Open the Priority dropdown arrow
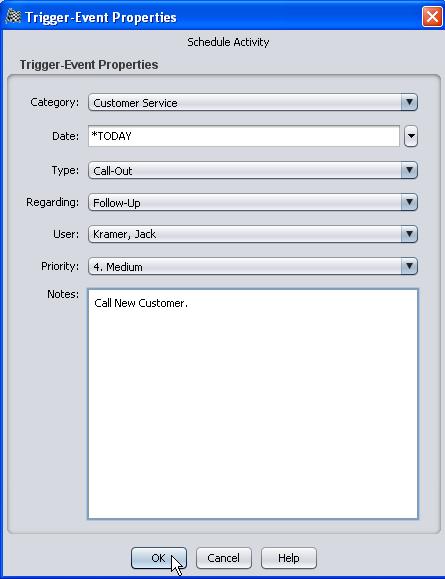 point(409,266)
